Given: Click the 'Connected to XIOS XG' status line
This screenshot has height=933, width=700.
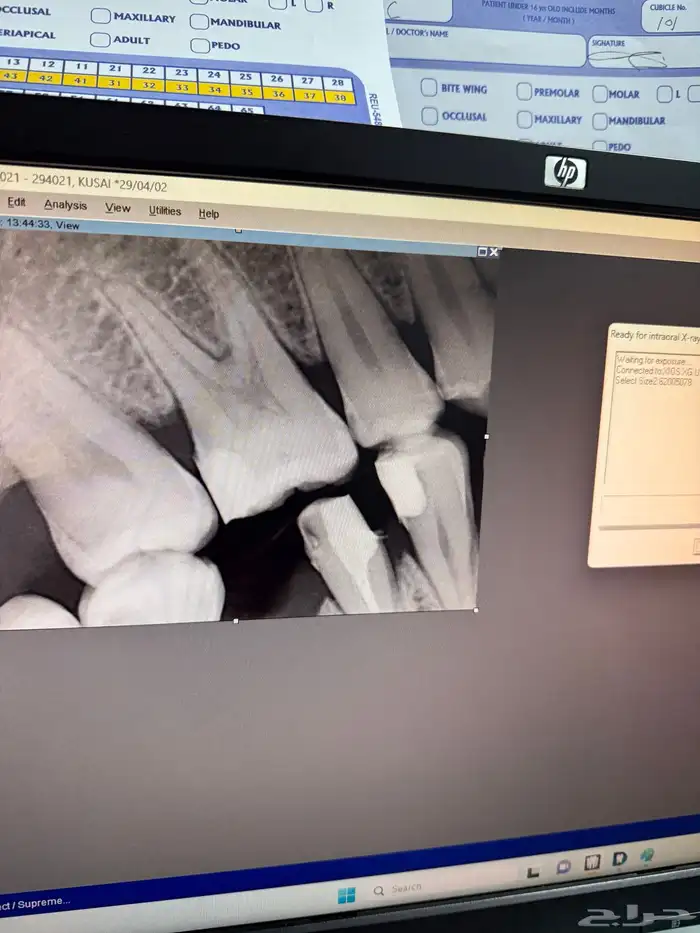Looking at the screenshot, I should pyautogui.click(x=658, y=371).
